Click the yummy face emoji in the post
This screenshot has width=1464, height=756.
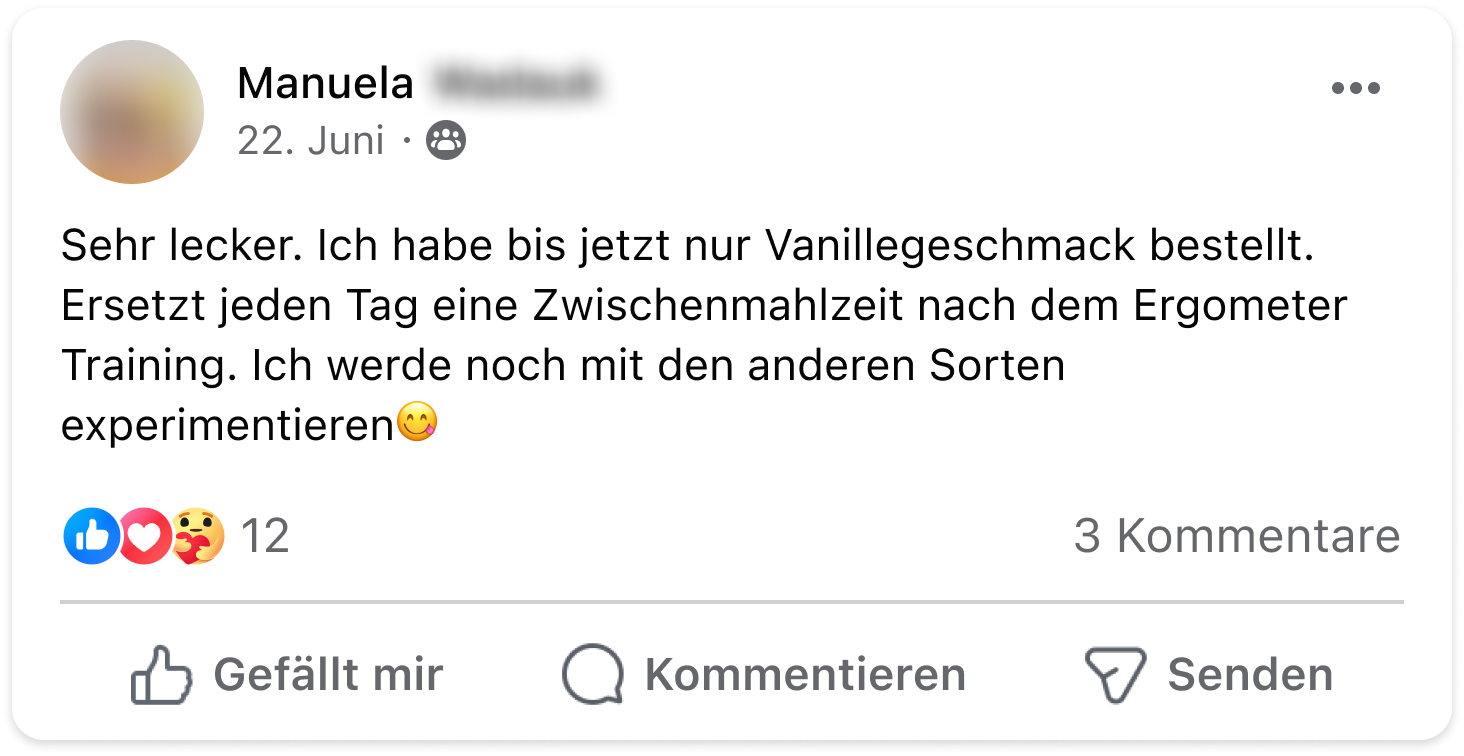click(x=417, y=425)
